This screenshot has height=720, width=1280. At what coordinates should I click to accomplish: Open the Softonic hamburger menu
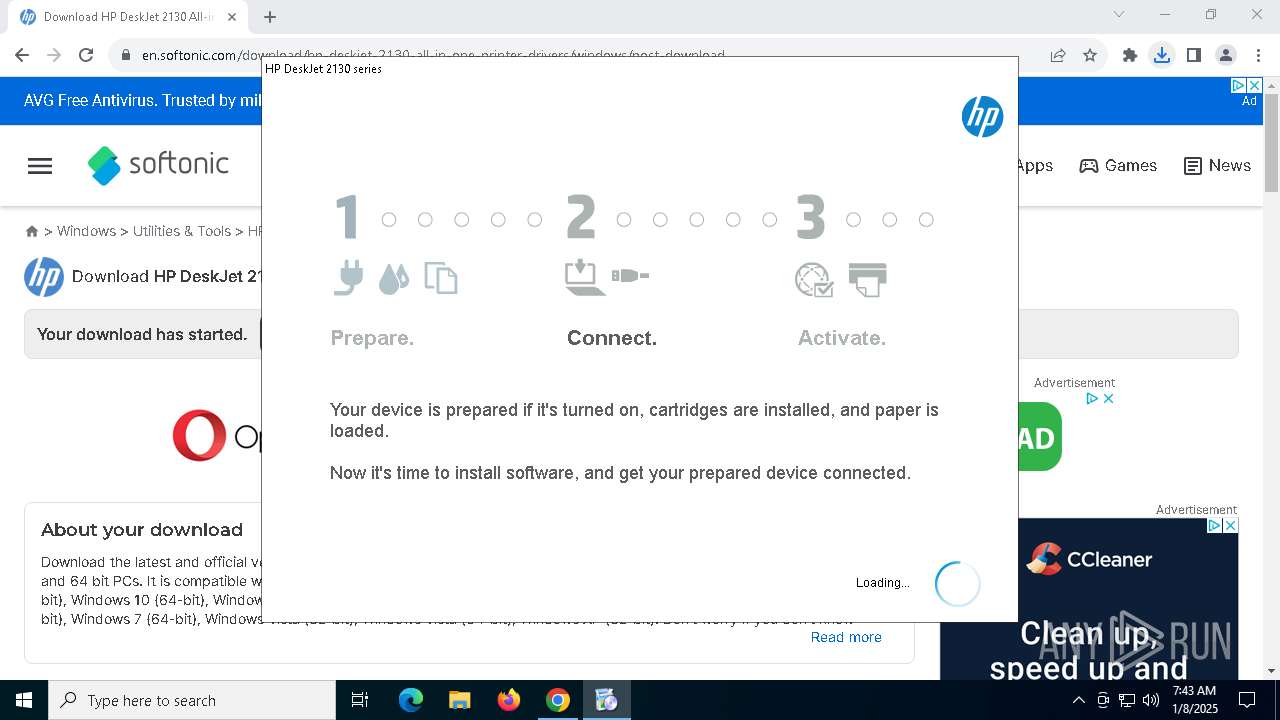(x=40, y=166)
